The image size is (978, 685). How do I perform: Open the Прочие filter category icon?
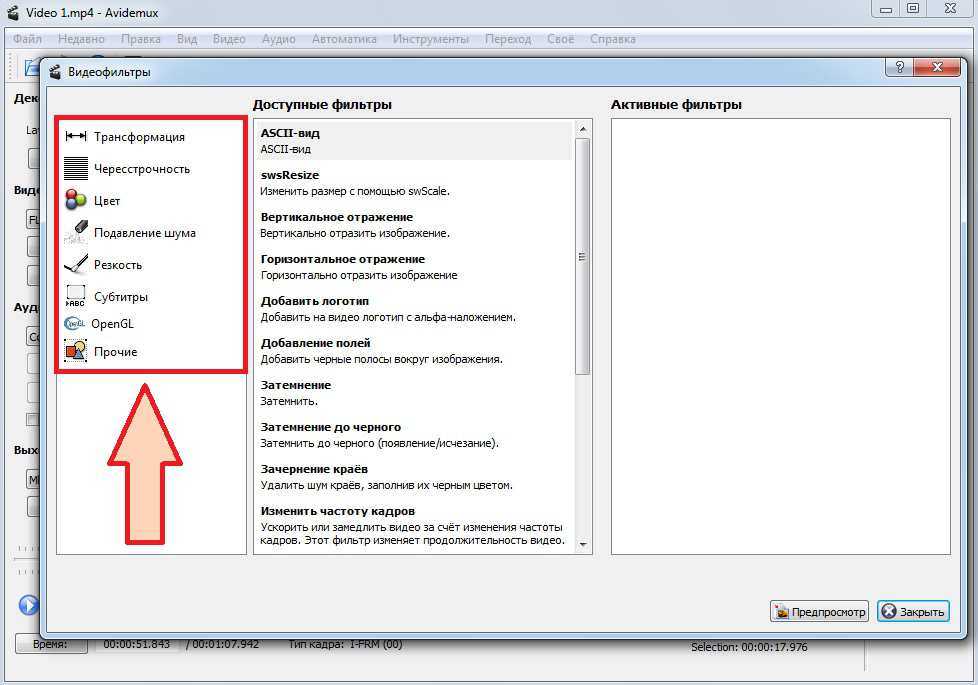(x=76, y=351)
